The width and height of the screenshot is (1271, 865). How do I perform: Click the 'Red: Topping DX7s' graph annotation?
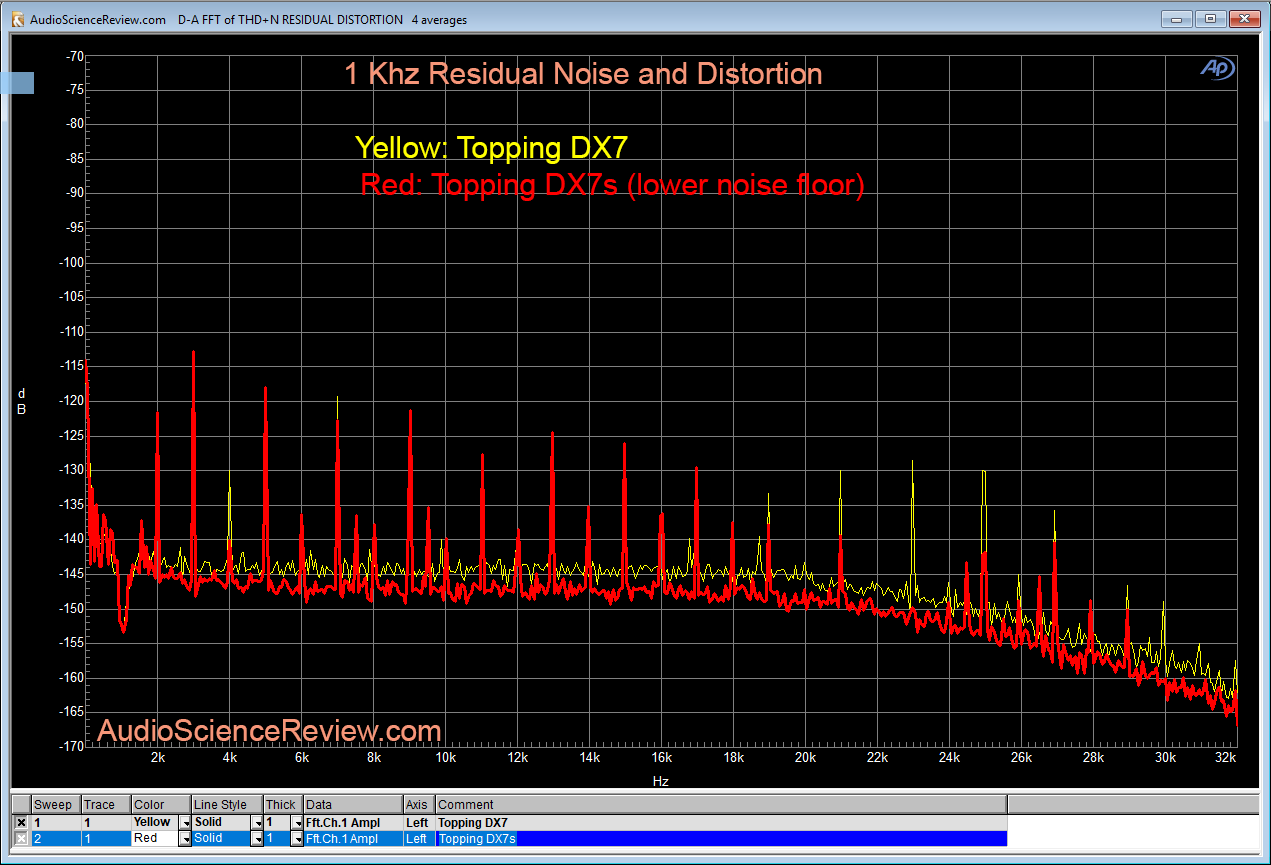click(x=612, y=185)
